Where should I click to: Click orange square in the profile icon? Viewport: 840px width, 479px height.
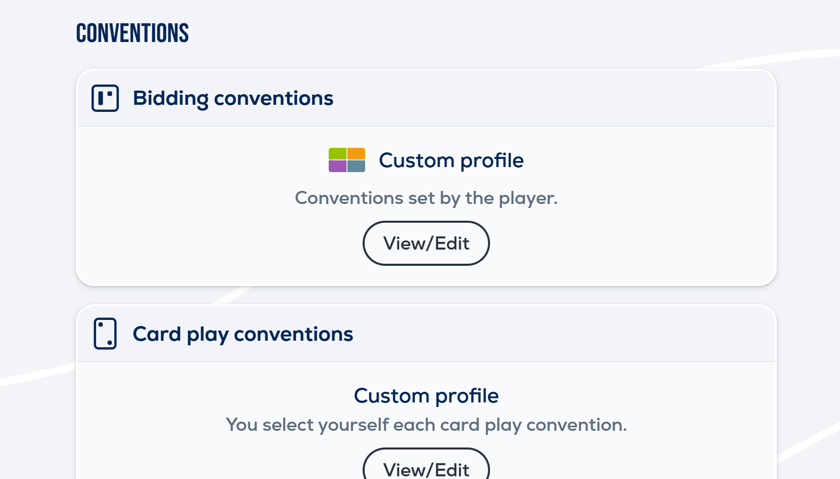pos(356,154)
